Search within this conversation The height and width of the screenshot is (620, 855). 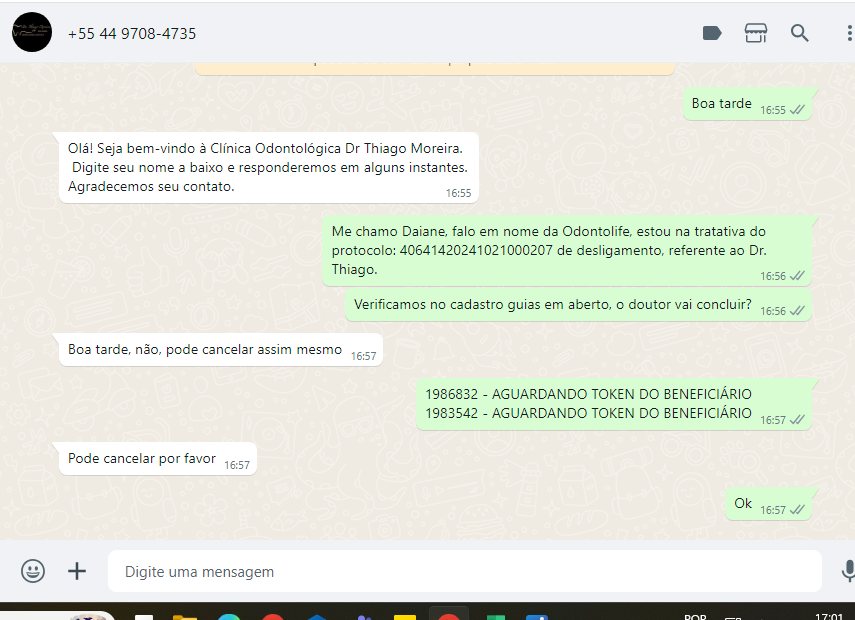[x=799, y=33]
